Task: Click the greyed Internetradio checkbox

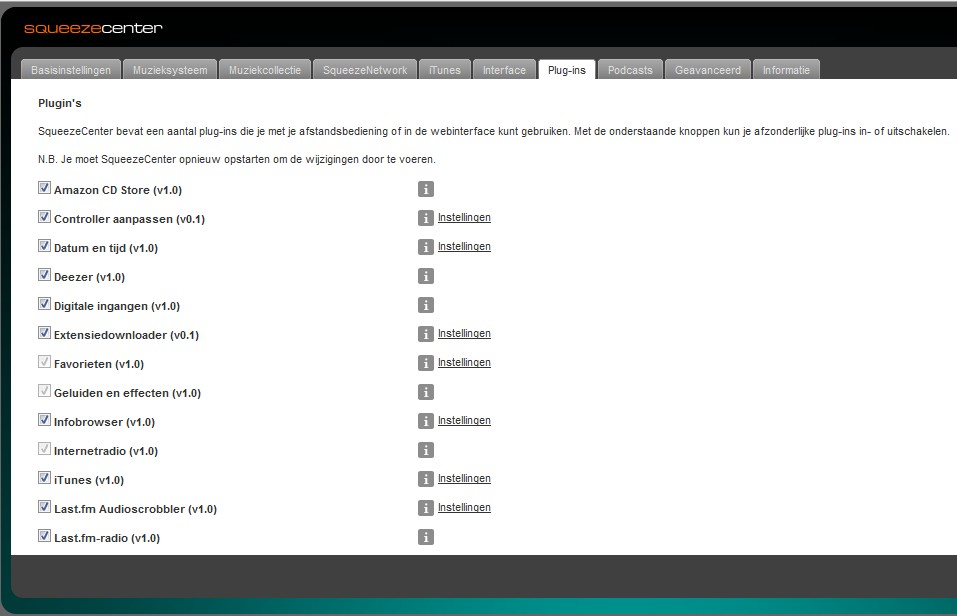Action: coord(44,449)
